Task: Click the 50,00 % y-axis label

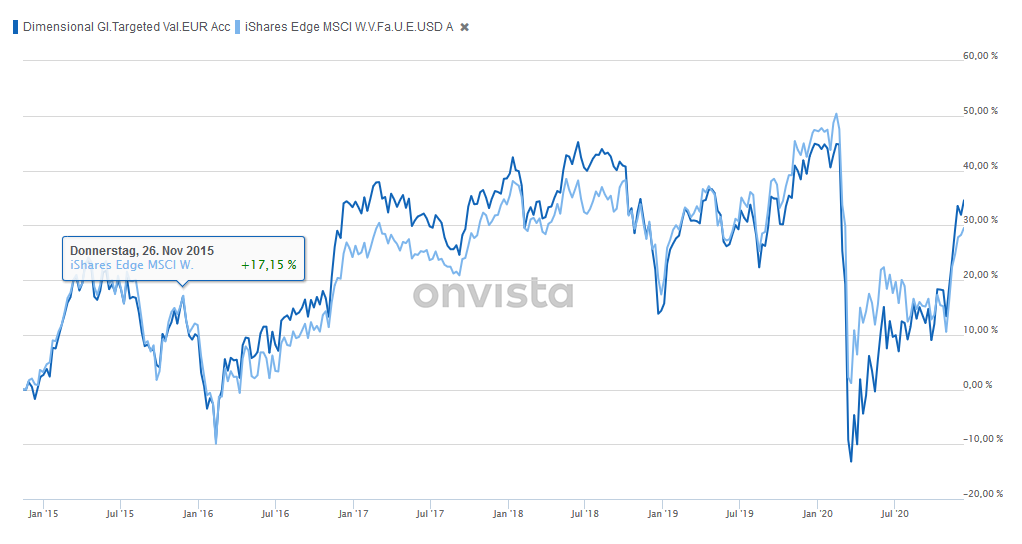Action: (x=980, y=111)
